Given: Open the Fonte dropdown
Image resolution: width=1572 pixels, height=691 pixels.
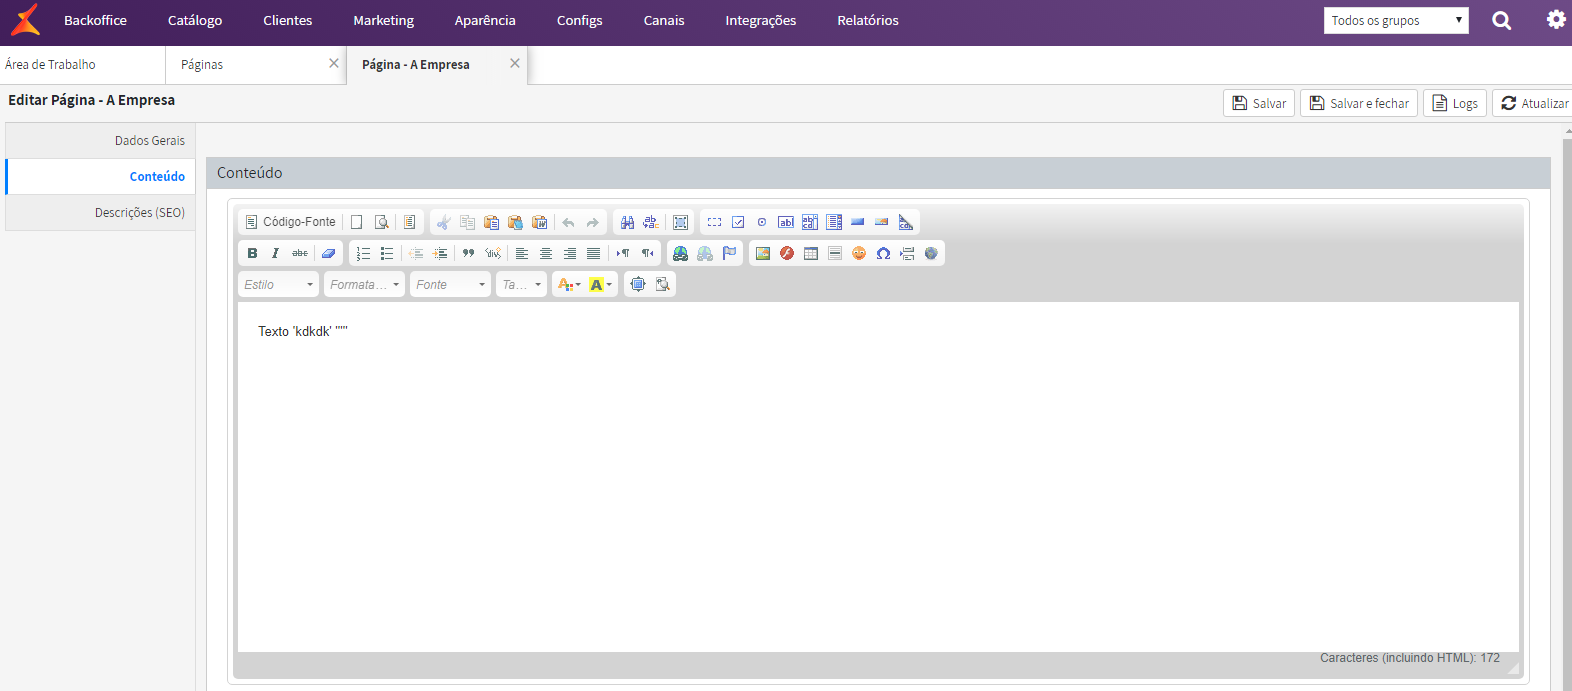Looking at the screenshot, I should pyautogui.click(x=451, y=284).
